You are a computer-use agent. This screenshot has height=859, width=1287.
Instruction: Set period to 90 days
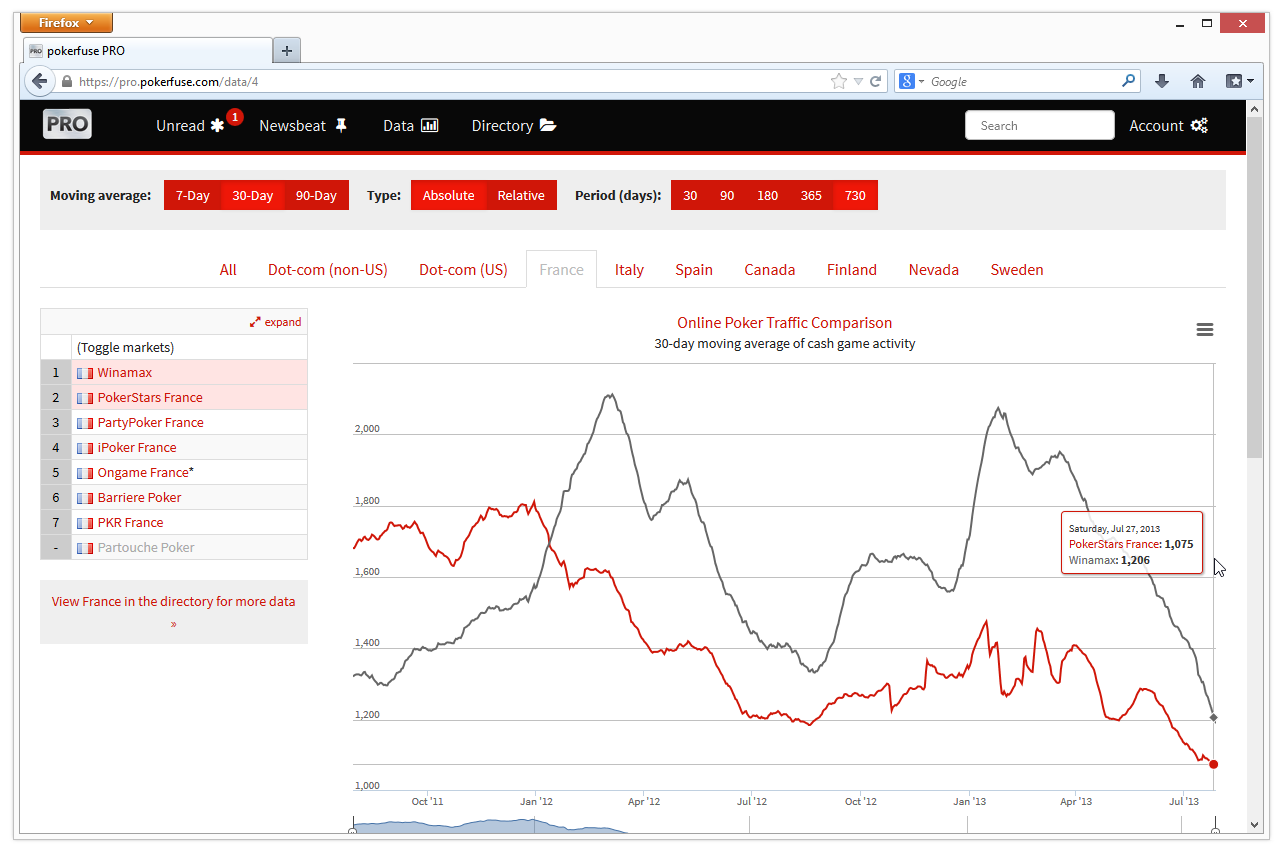tap(727, 195)
